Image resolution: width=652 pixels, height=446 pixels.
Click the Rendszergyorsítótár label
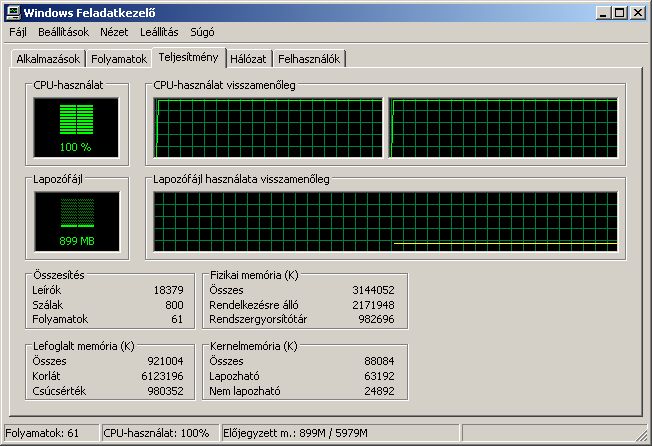pos(258,319)
